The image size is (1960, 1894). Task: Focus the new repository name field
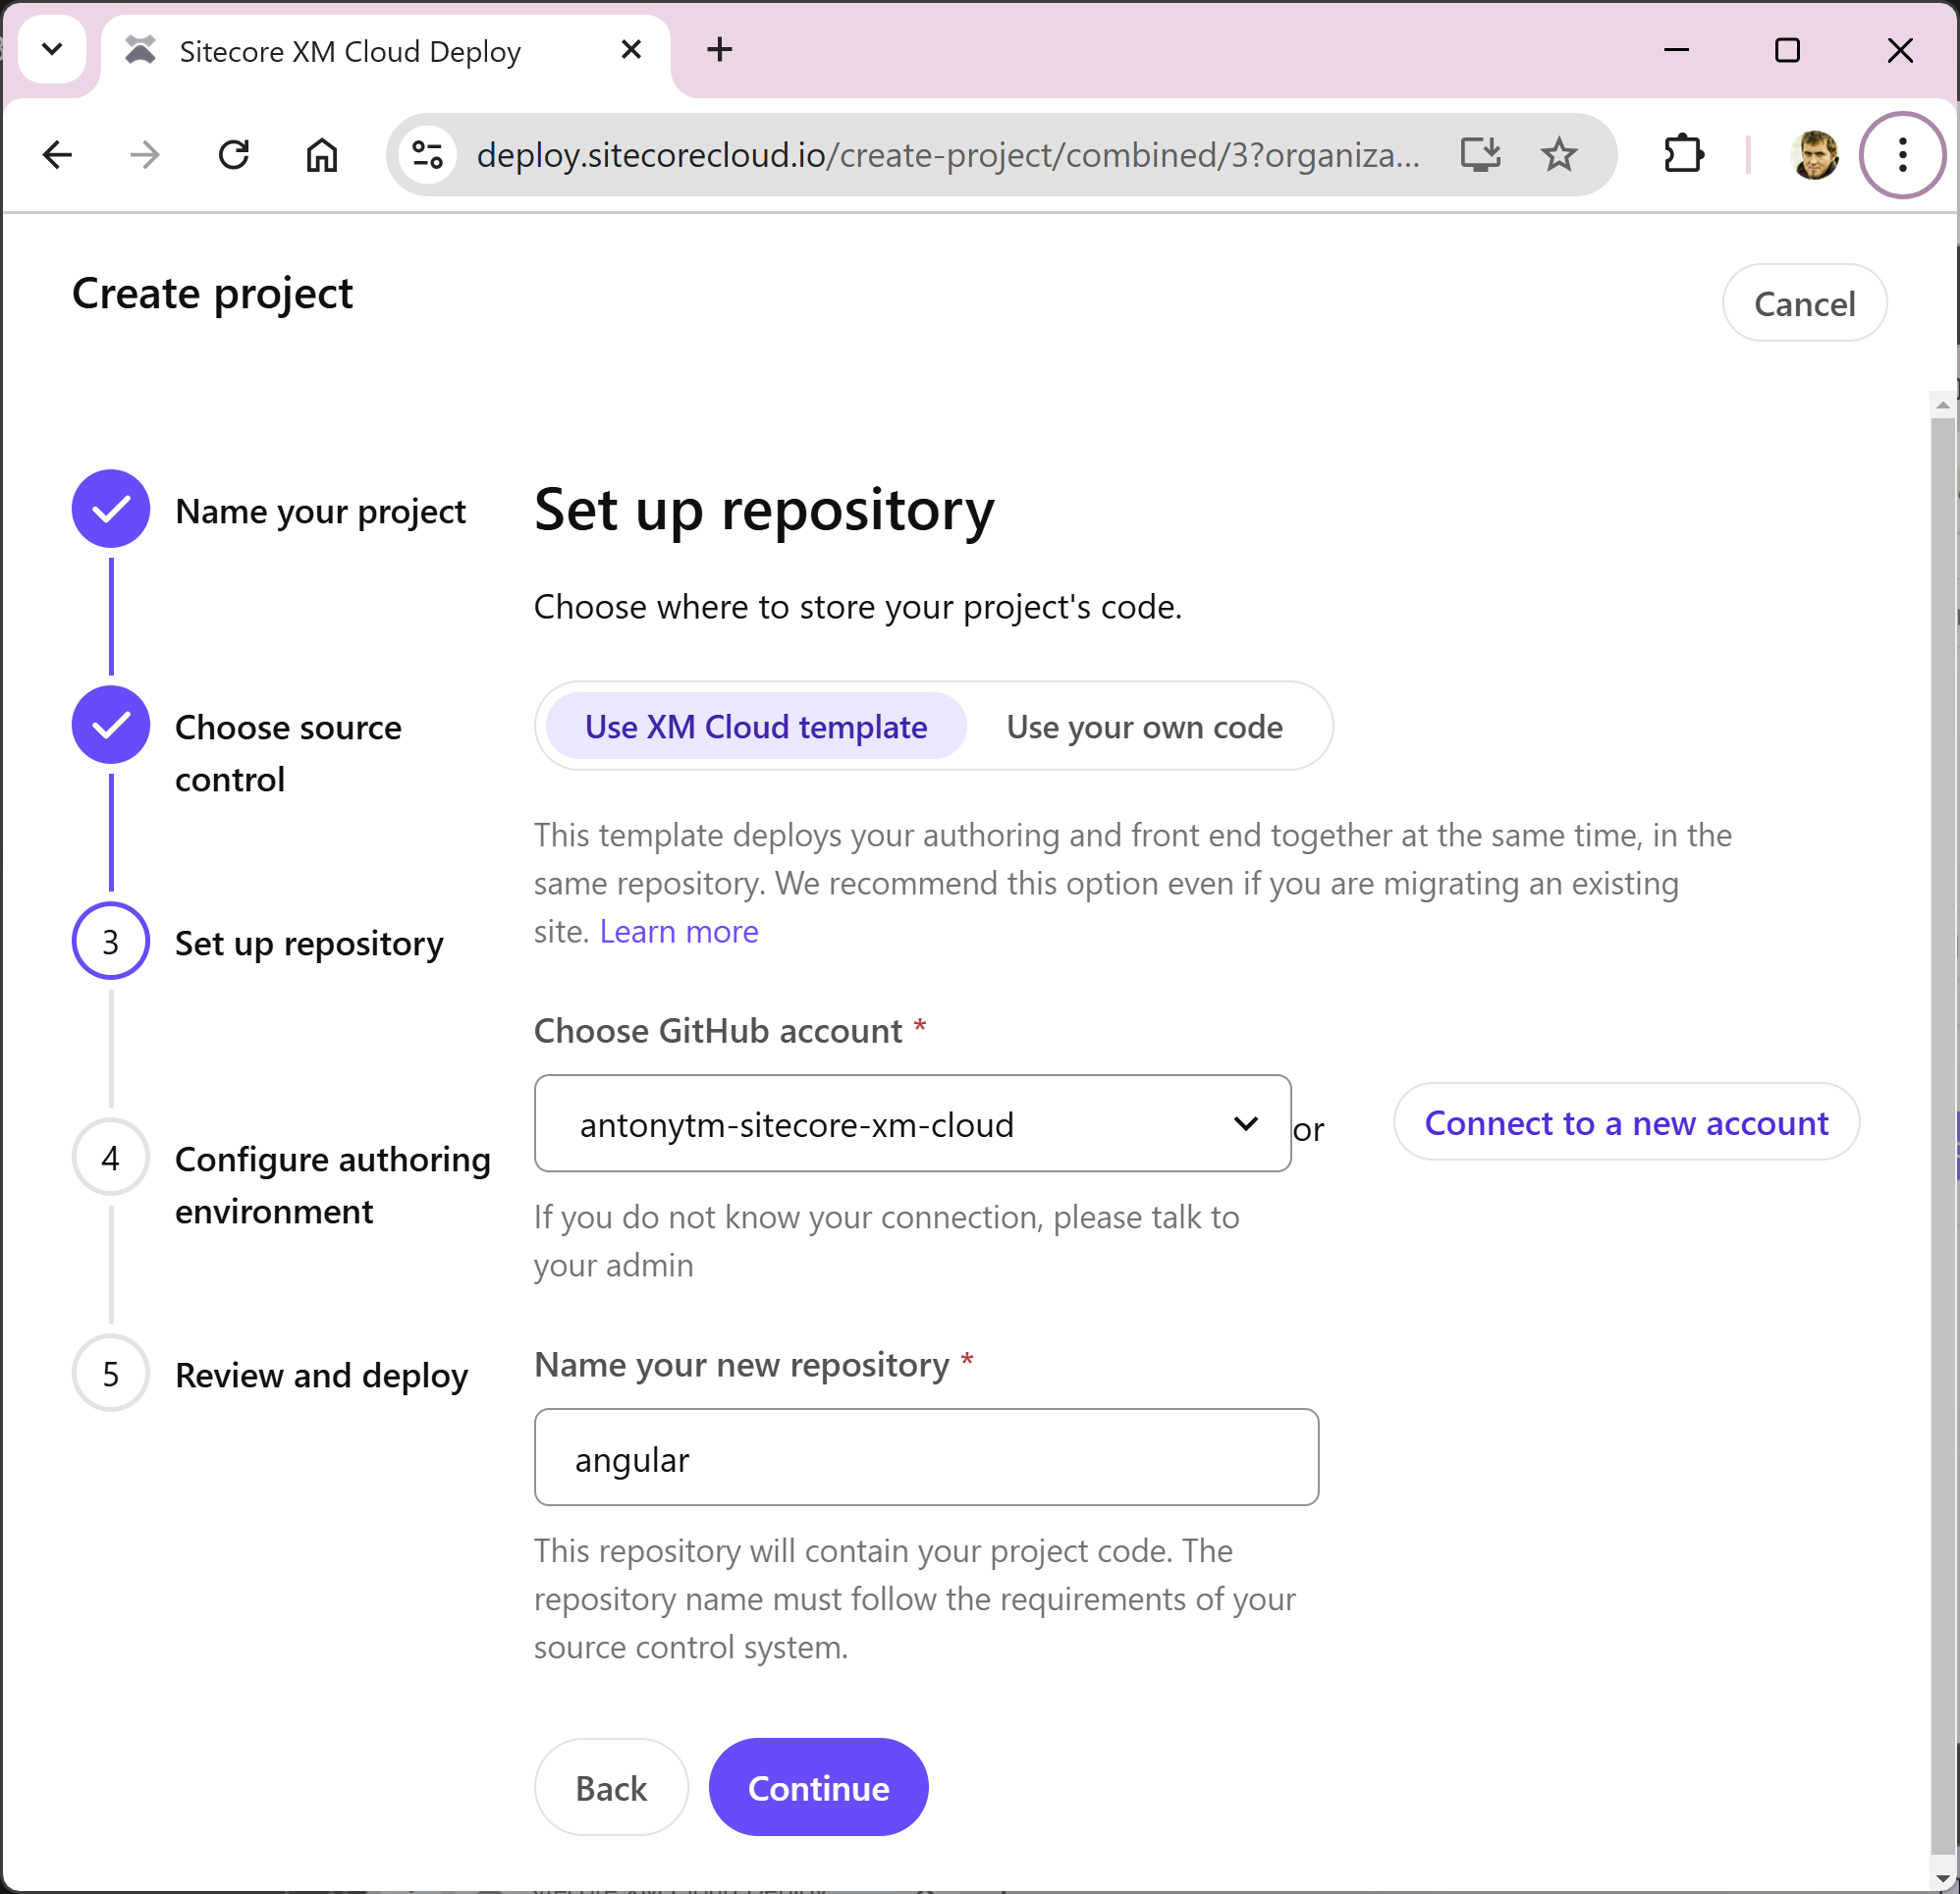(x=926, y=1458)
